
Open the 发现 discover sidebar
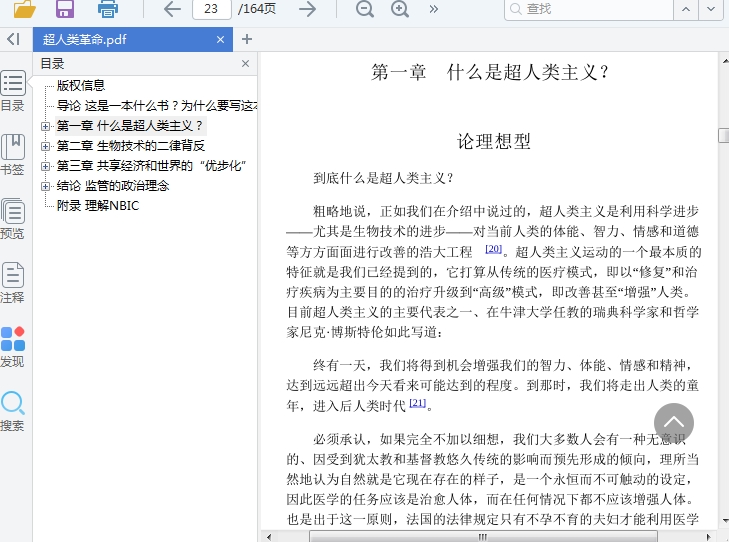[x=13, y=347]
